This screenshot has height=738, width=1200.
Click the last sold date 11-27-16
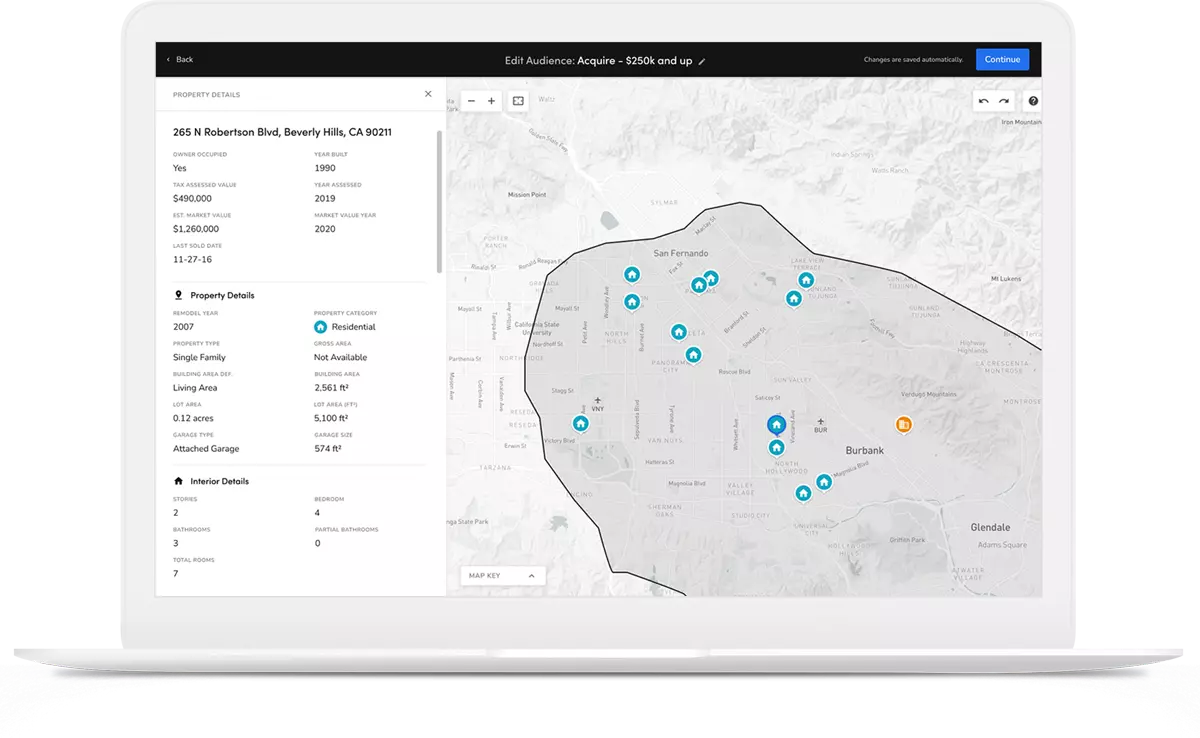(192, 259)
